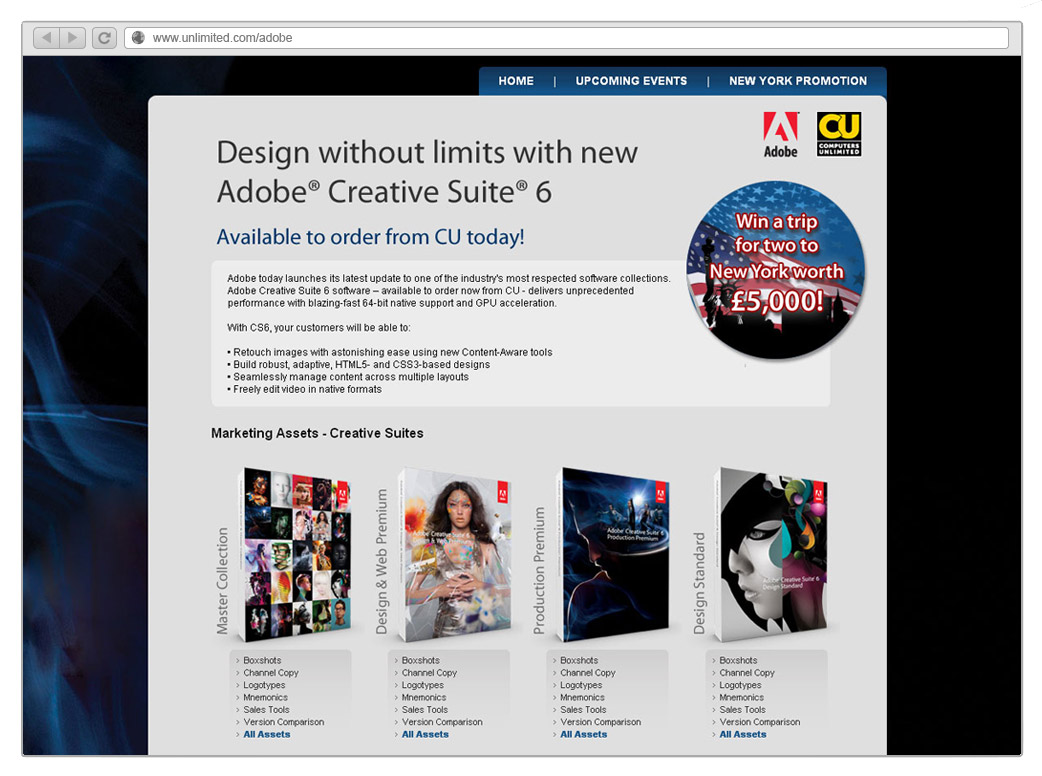Open All Assets under Master Collection
This screenshot has height=776, width=1042.
266,735
